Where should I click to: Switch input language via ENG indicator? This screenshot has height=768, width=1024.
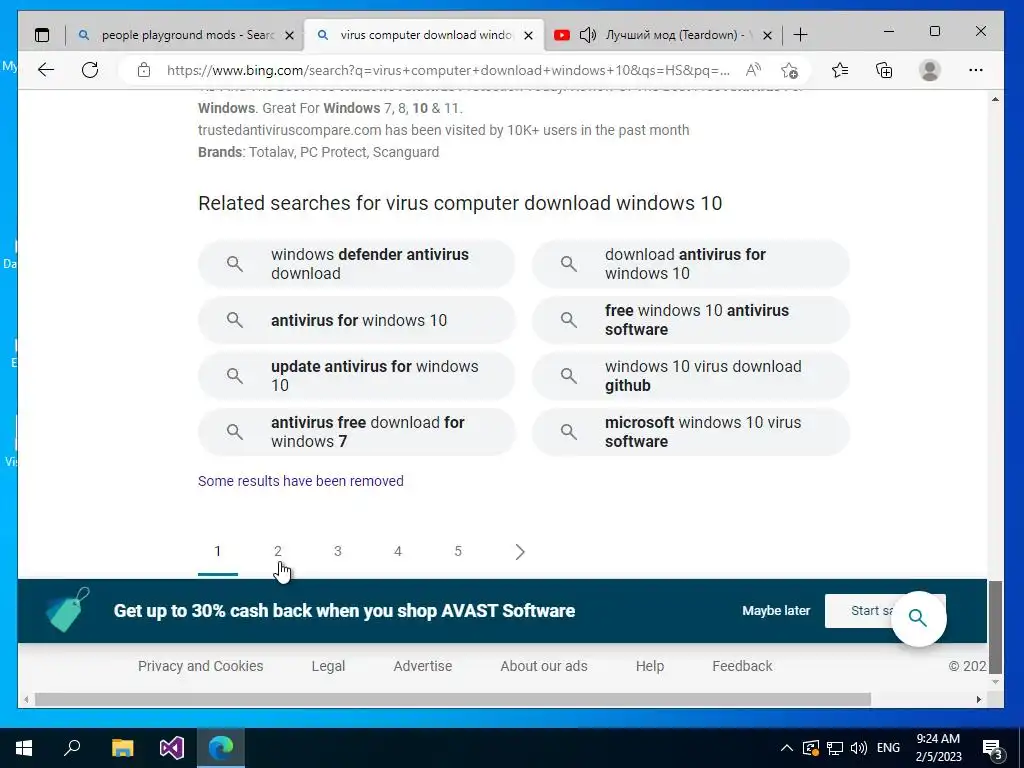[888, 748]
